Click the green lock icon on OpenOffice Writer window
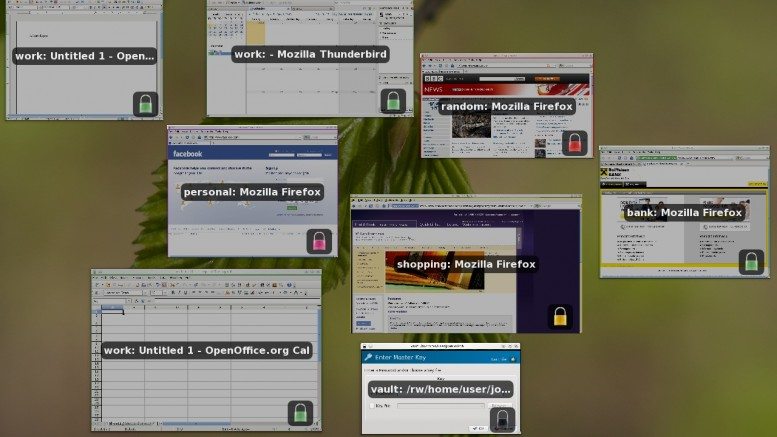Viewport: 777px width, 437px height. (146, 104)
